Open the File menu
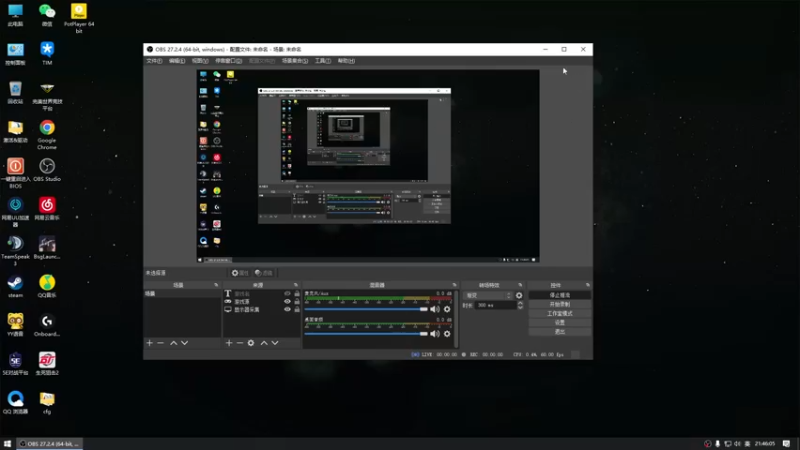The width and height of the screenshot is (800, 450). tap(154, 61)
